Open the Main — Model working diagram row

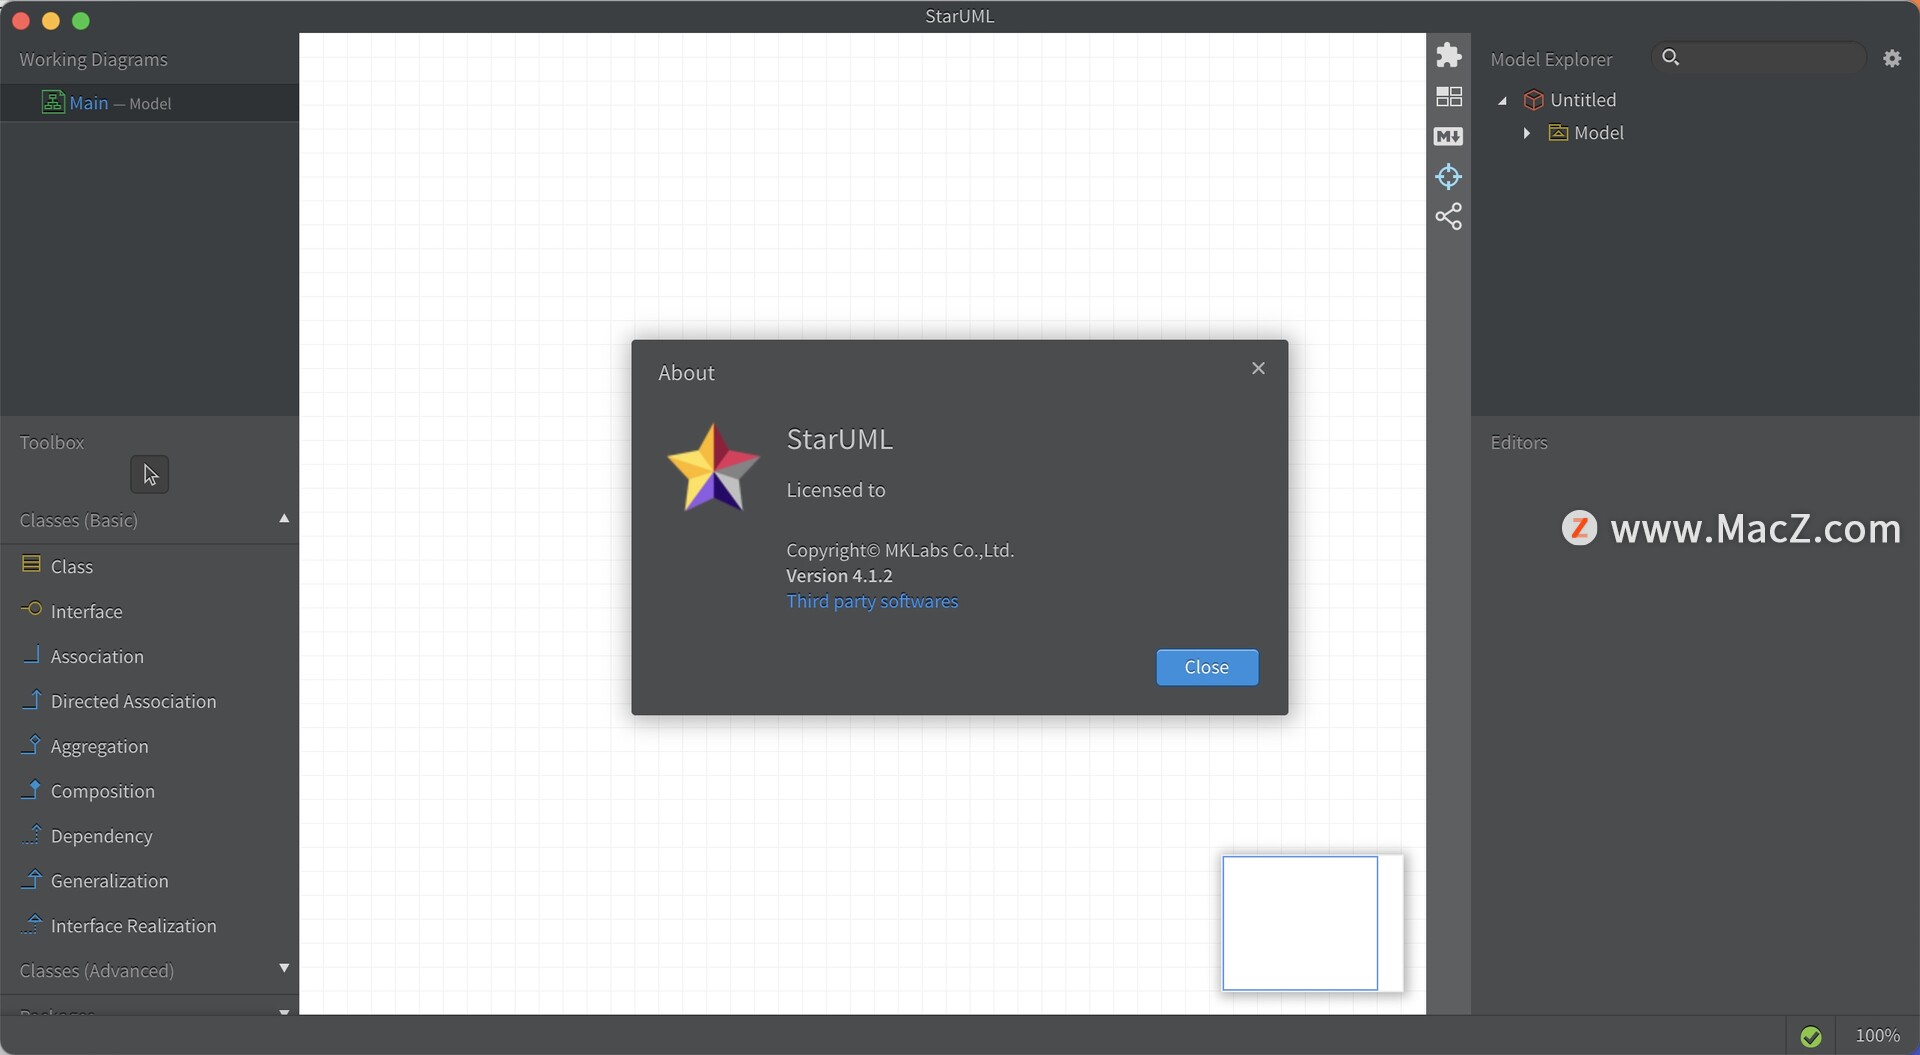click(150, 103)
